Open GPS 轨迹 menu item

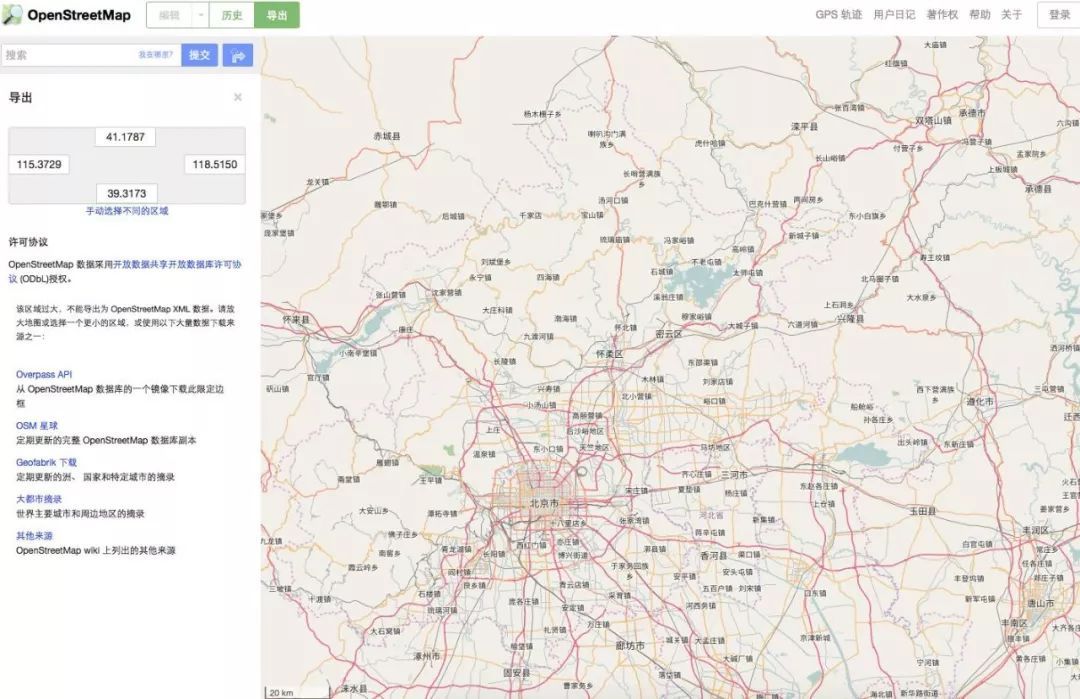[838, 14]
